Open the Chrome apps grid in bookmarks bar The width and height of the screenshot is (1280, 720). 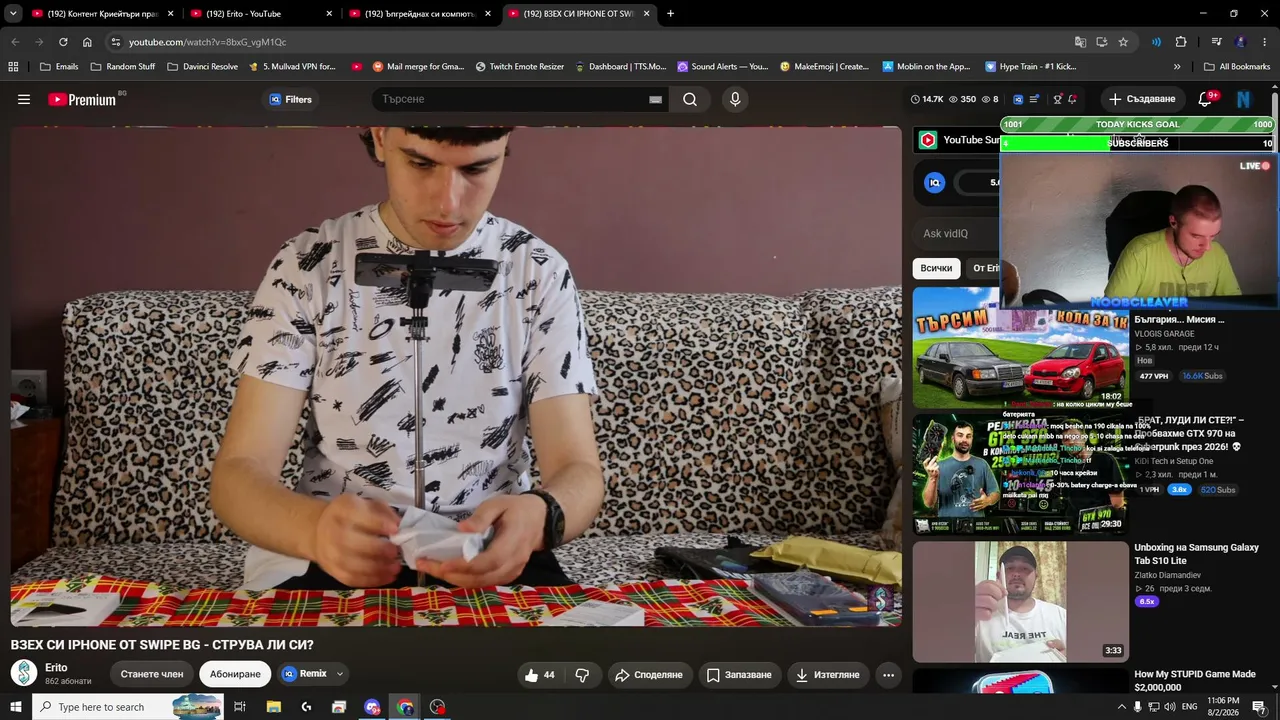click(13, 67)
